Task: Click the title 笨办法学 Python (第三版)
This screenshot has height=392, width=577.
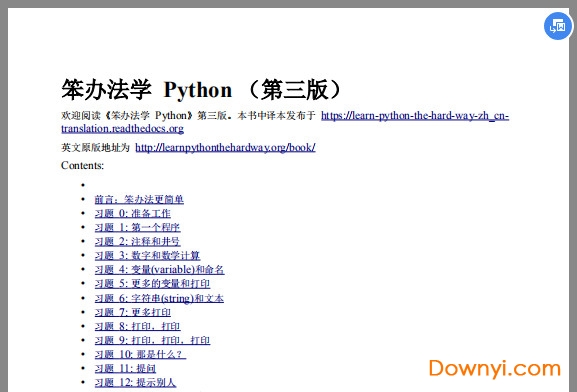Action: coord(202,89)
